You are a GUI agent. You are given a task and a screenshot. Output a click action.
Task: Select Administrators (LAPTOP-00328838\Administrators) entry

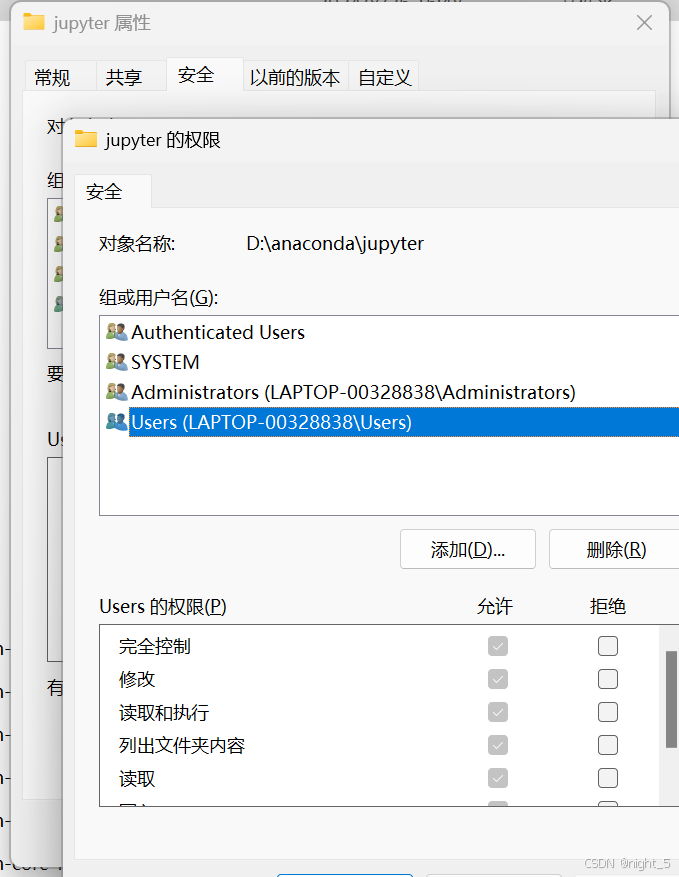(353, 393)
